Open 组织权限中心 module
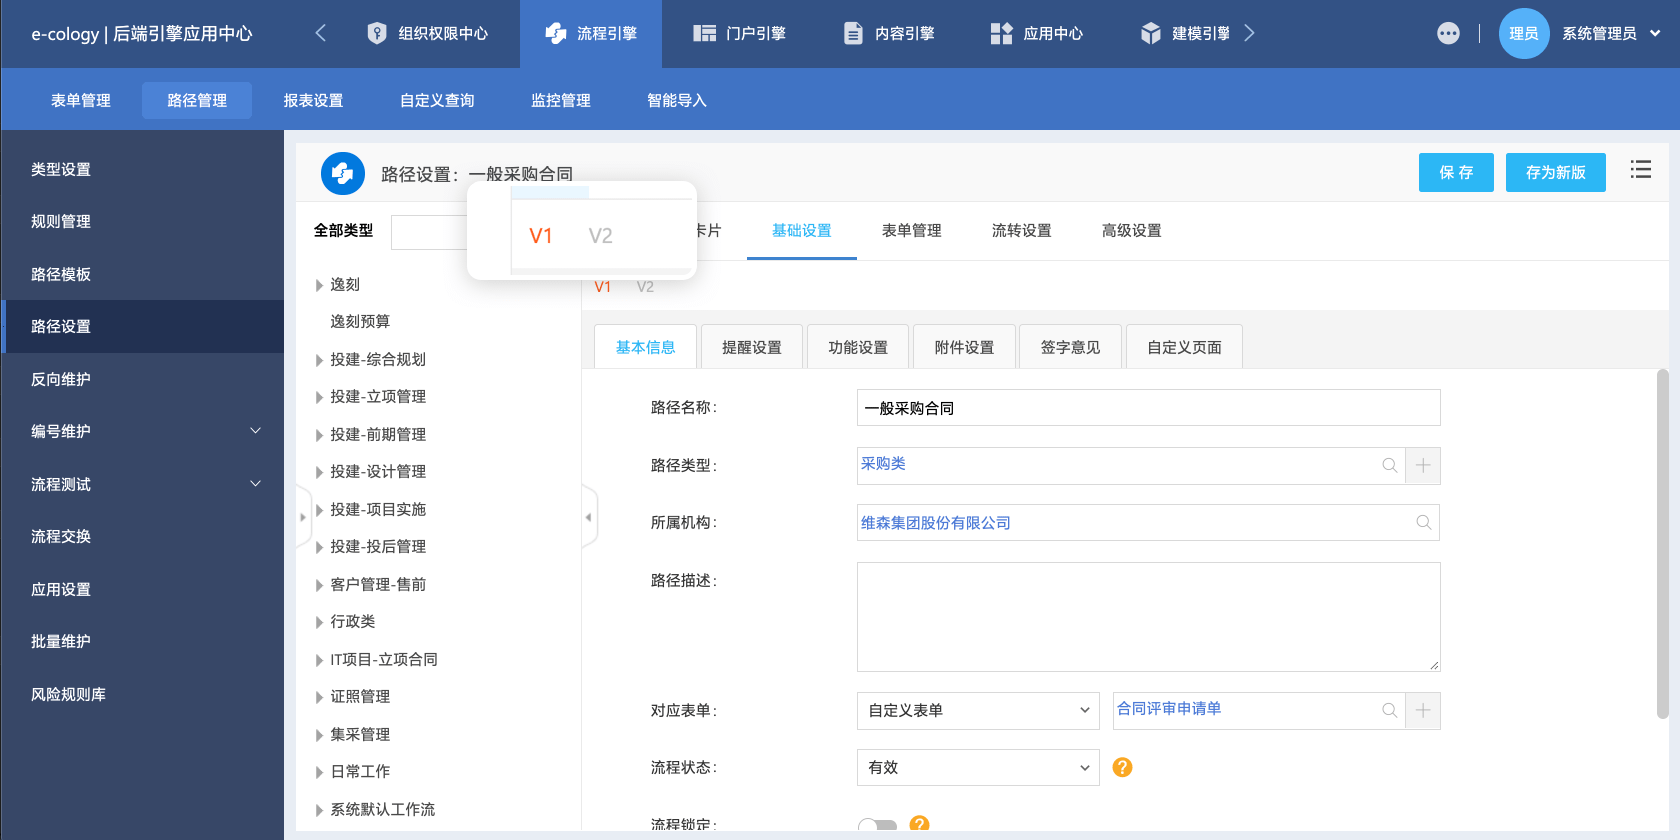 pyautogui.click(x=427, y=33)
